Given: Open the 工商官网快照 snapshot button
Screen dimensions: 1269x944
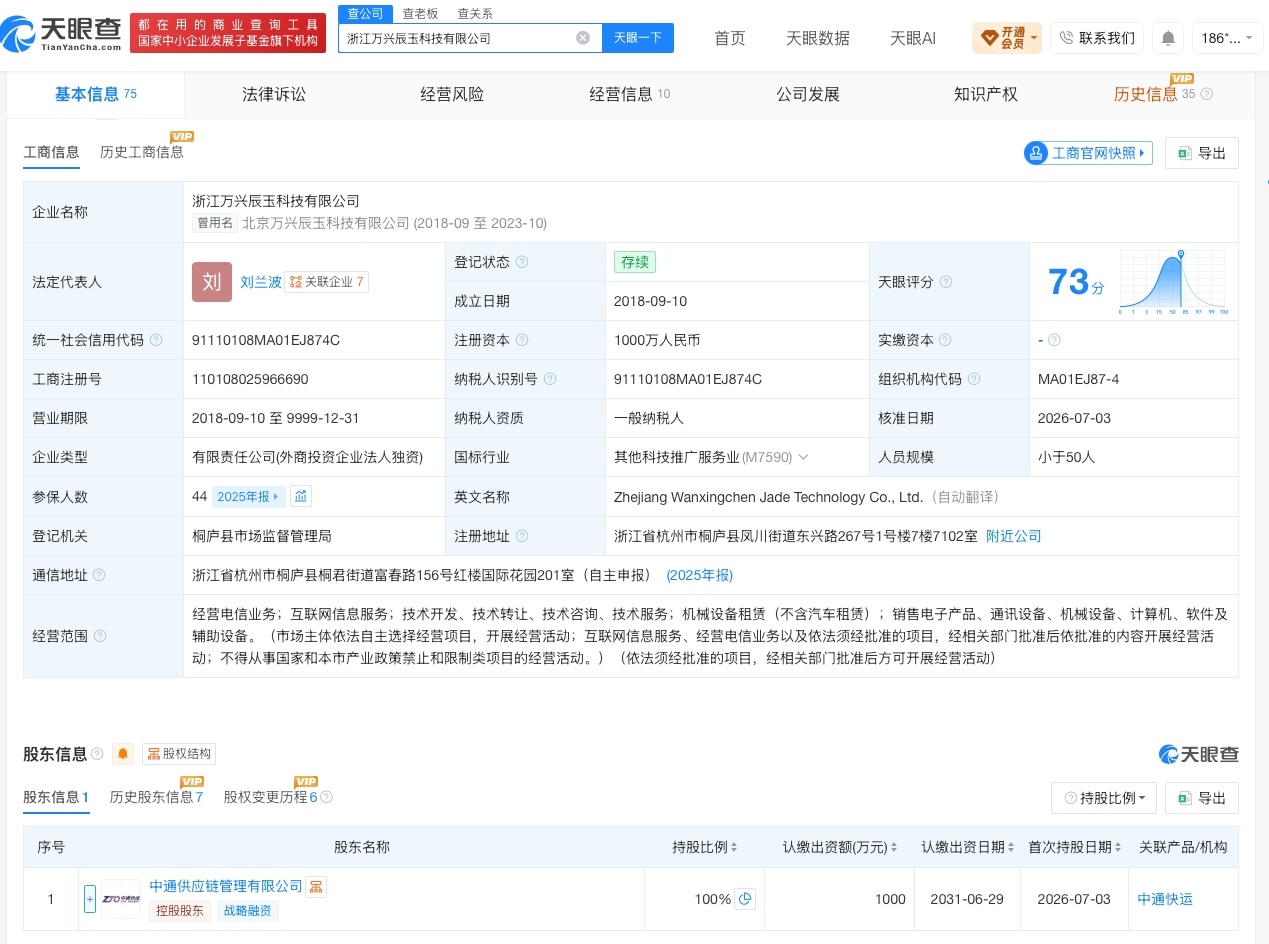Looking at the screenshot, I should (x=1088, y=153).
